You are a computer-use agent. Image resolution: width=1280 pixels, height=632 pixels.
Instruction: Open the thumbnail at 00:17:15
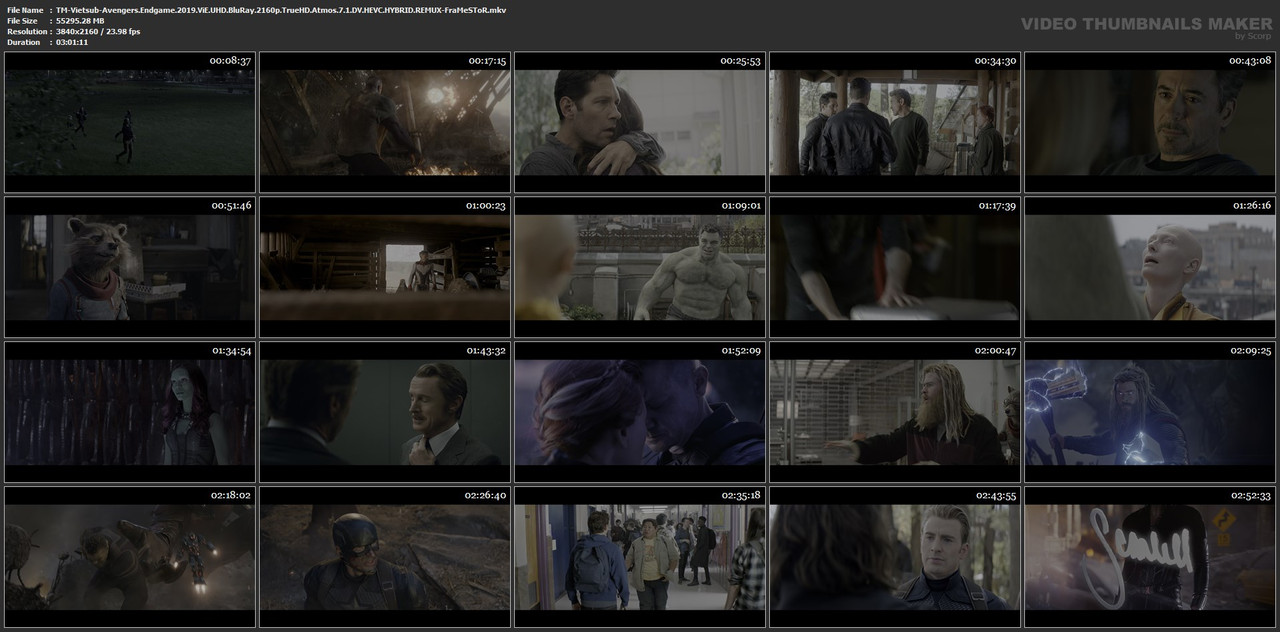tap(385, 122)
